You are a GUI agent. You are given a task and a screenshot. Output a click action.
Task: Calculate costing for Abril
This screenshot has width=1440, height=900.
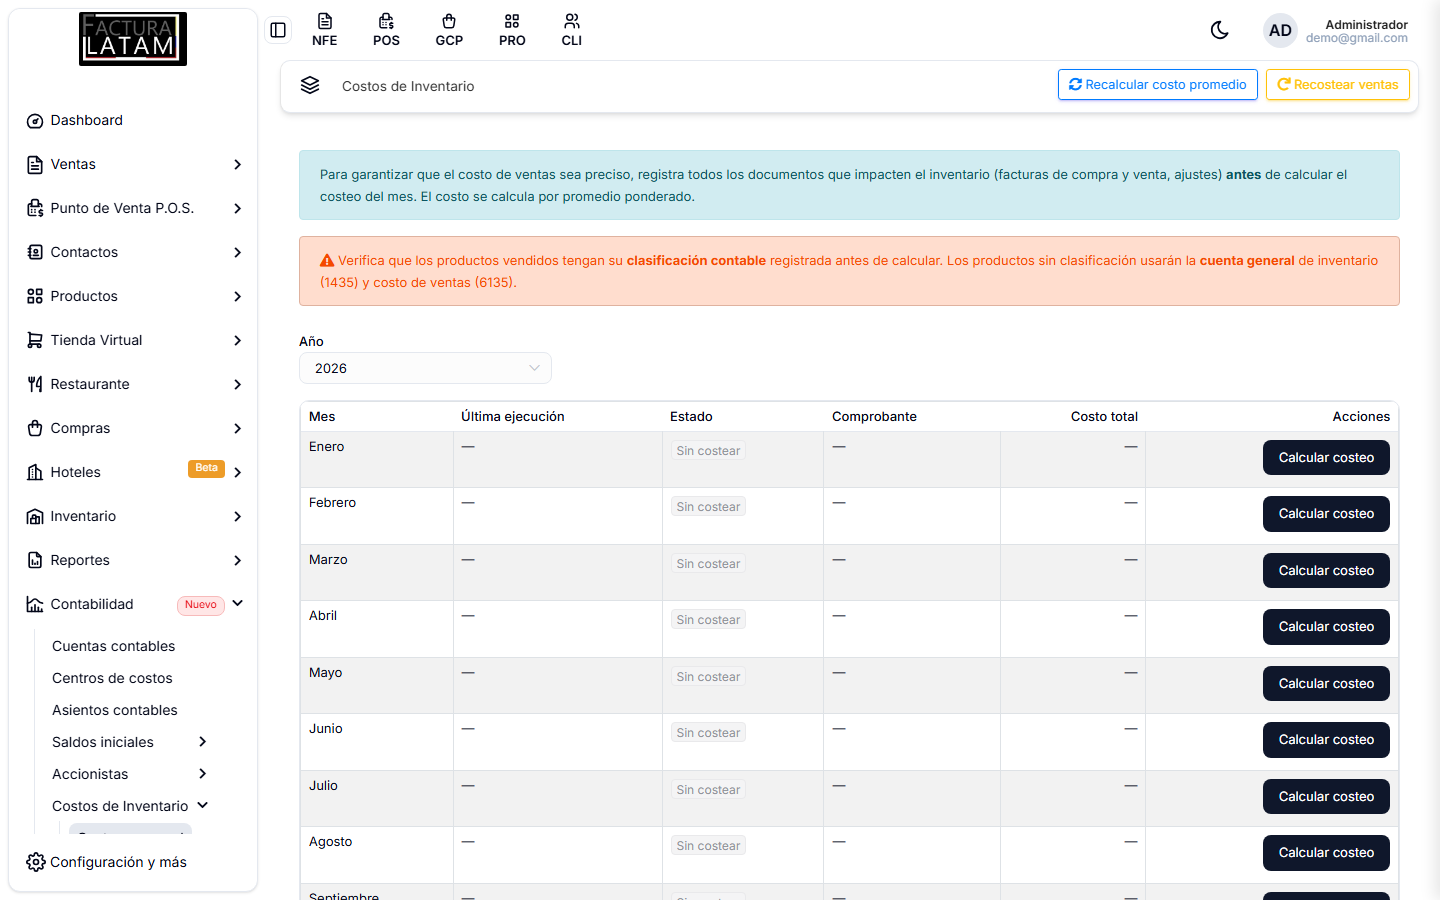1326,627
